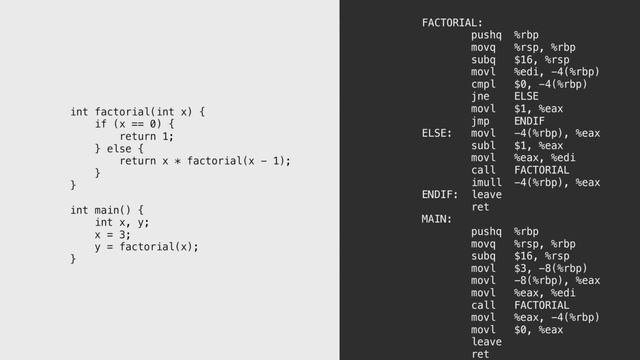Click 'int factorial(int x) {' line
The width and height of the screenshot is (640, 360).
(138, 112)
